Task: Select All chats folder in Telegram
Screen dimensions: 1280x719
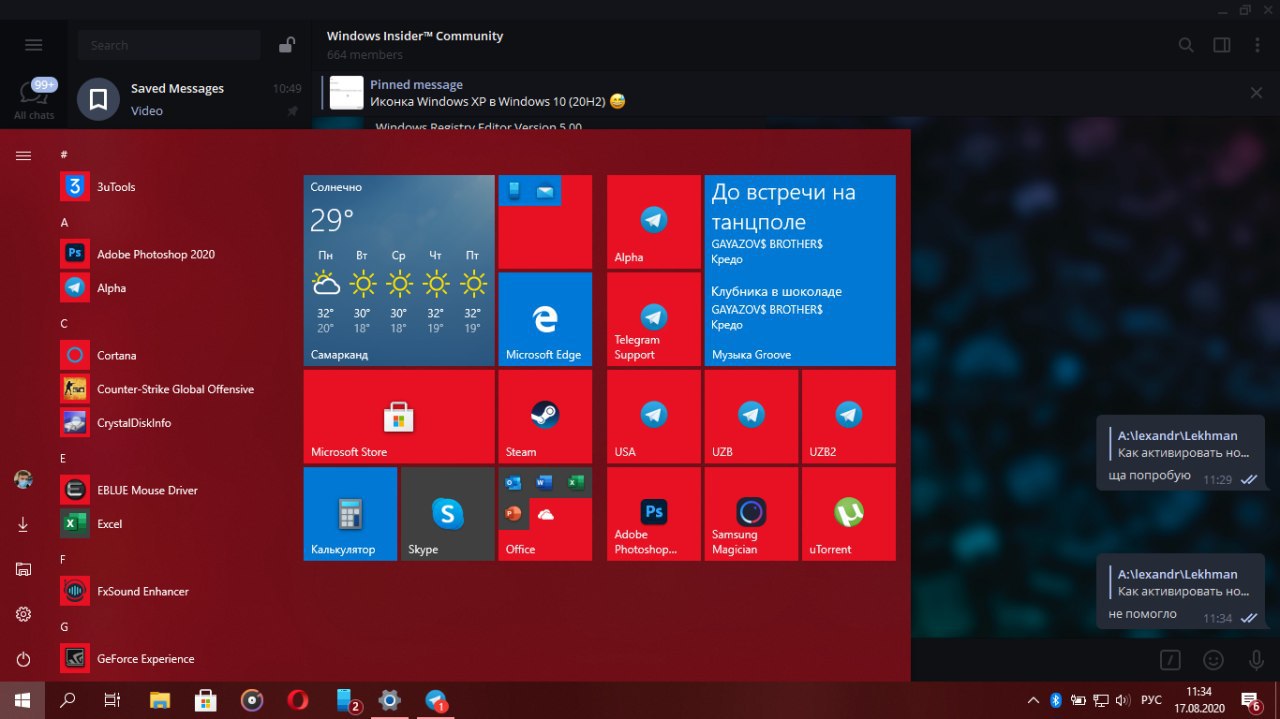Action: pyautogui.click(x=34, y=100)
